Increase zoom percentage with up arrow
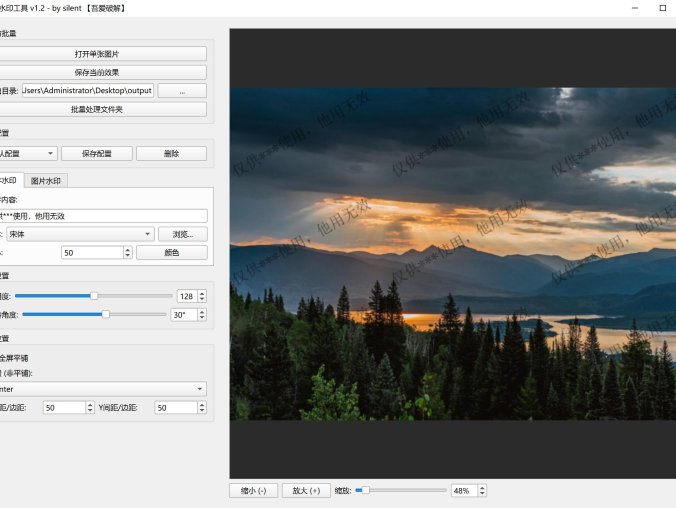This screenshot has height=508, width=676. pyautogui.click(x=482, y=488)
